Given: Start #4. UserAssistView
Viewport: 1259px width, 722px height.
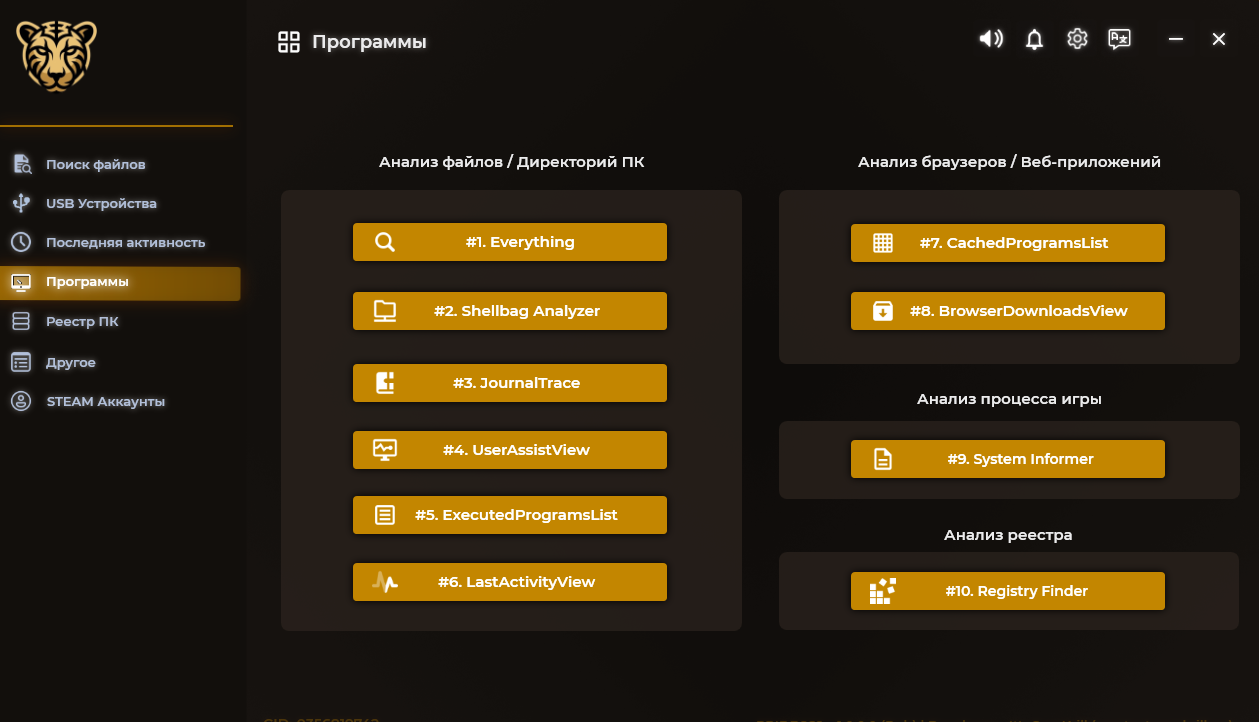Looking at the screenshot, I should pyautogui.click(x=509, y=450).
